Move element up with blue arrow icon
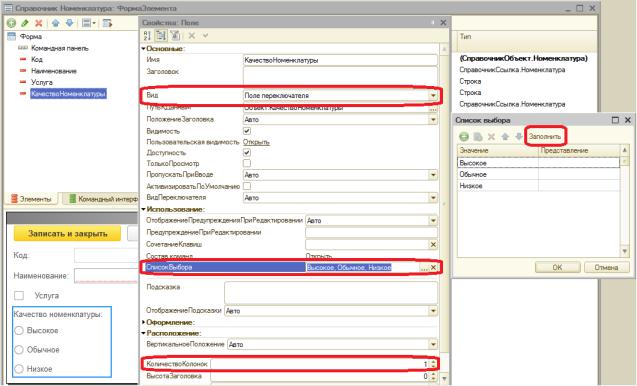 pyautogui.click(x=56, y=23)
